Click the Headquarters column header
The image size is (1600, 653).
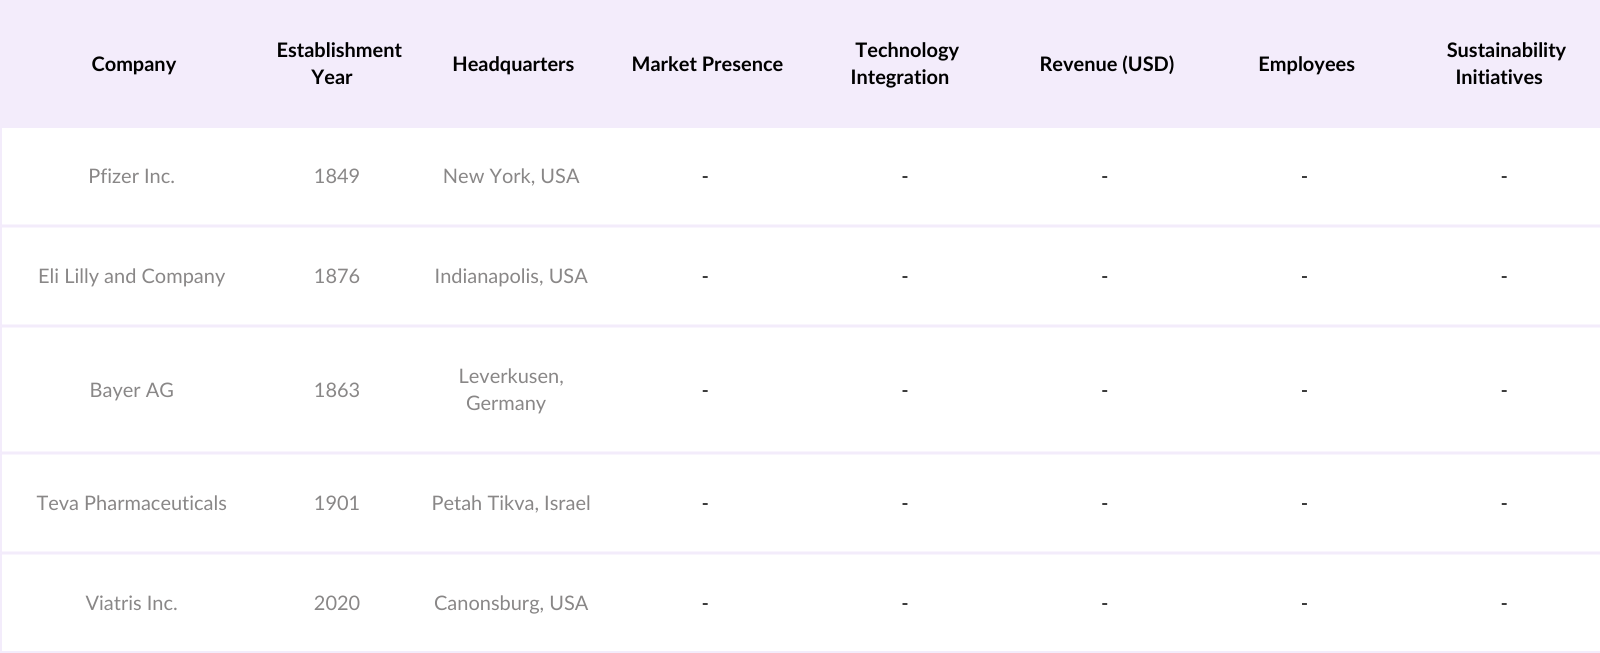coord(512,64)
